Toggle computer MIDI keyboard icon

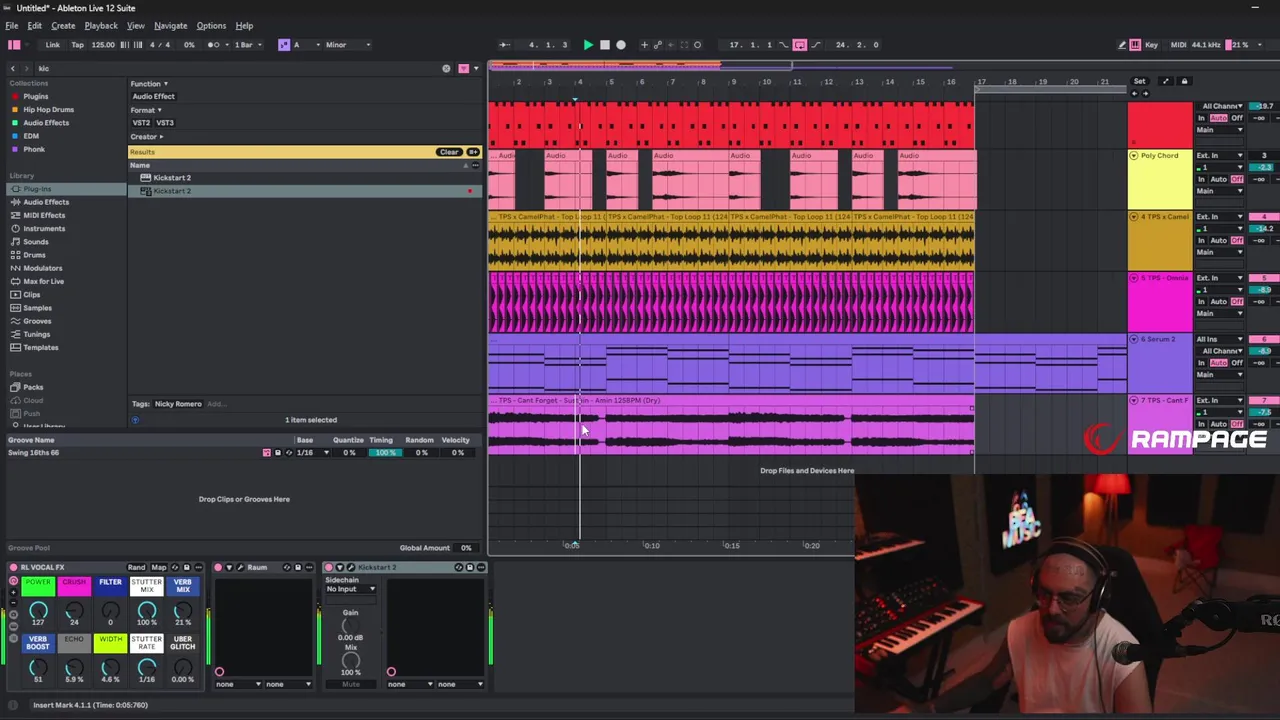[x=1135, y=45]
